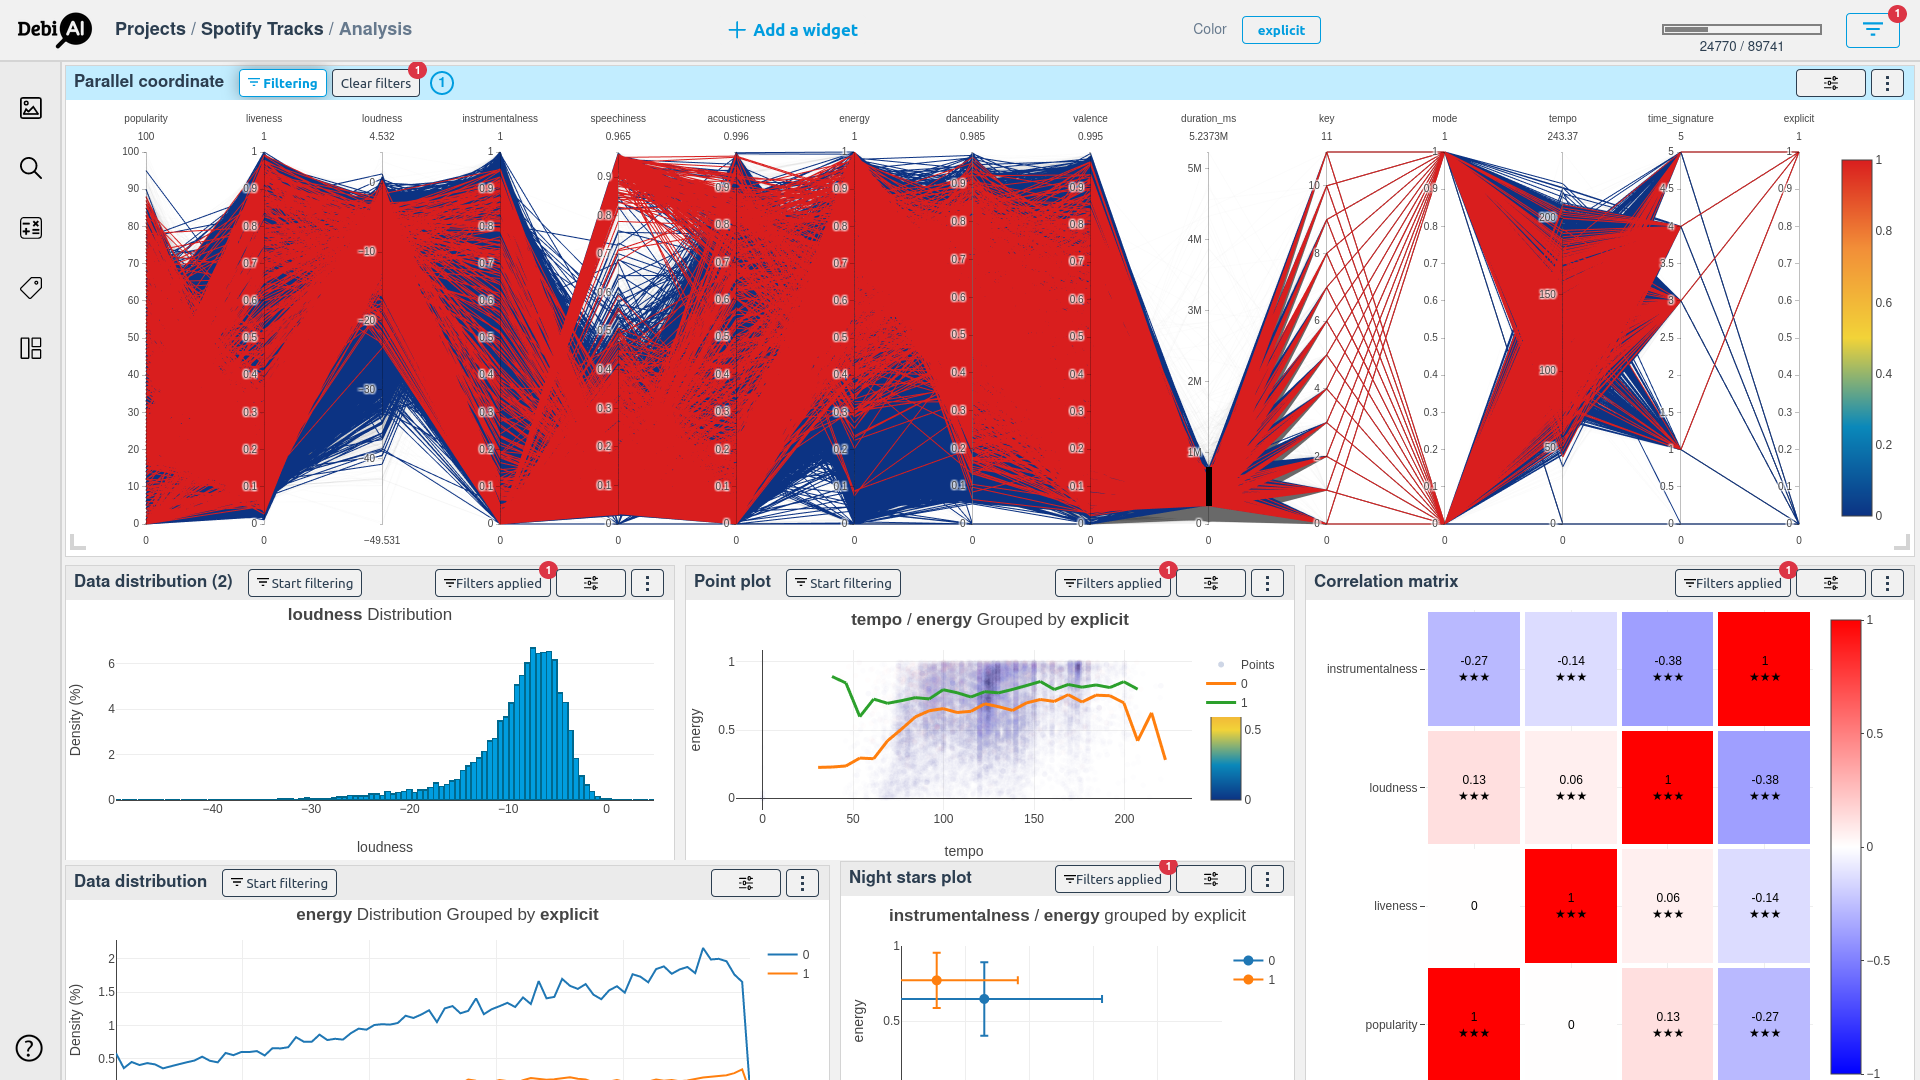The image size is (1920, 1080).
Task: Click the explicit color selector button
Action: click(x=1280, y=30)
